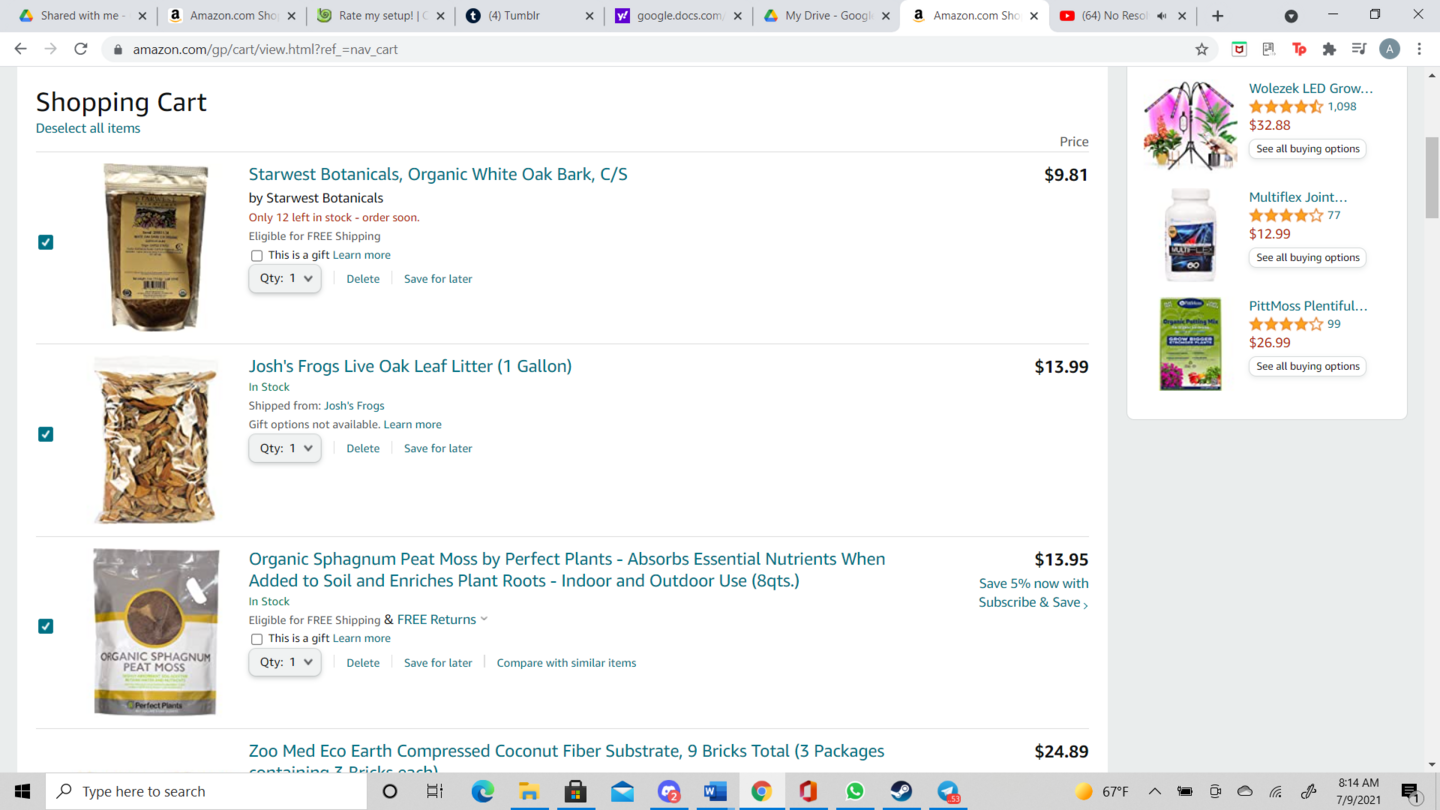The height and width of the screenshot is (810, 1440).
Task: Open WhatsApp from the taskbar
Action: tap(855, 791)
